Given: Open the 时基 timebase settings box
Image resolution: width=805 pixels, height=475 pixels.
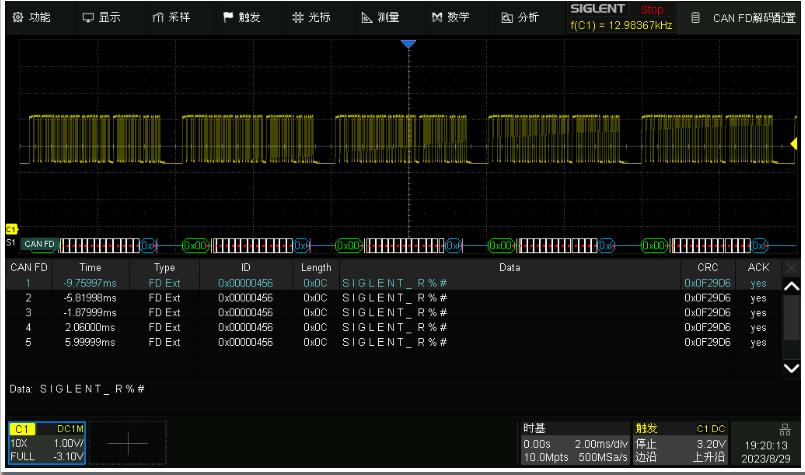Looking at the screenshot, I should [575, 442].
